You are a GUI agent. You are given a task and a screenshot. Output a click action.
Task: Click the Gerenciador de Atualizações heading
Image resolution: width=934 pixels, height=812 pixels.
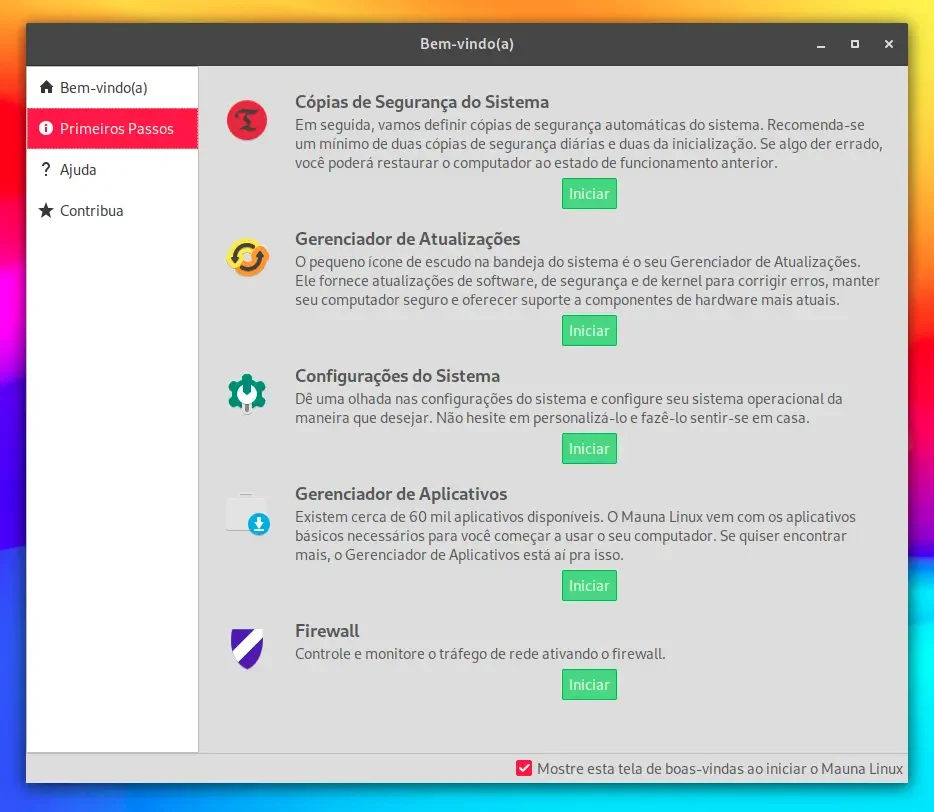pyautogui.click(x=407, y=239)
